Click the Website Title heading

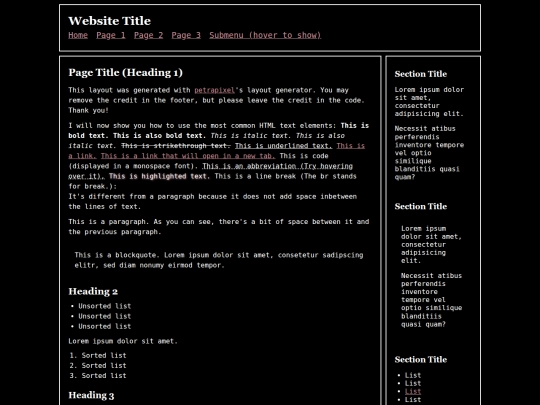point(110,21)
